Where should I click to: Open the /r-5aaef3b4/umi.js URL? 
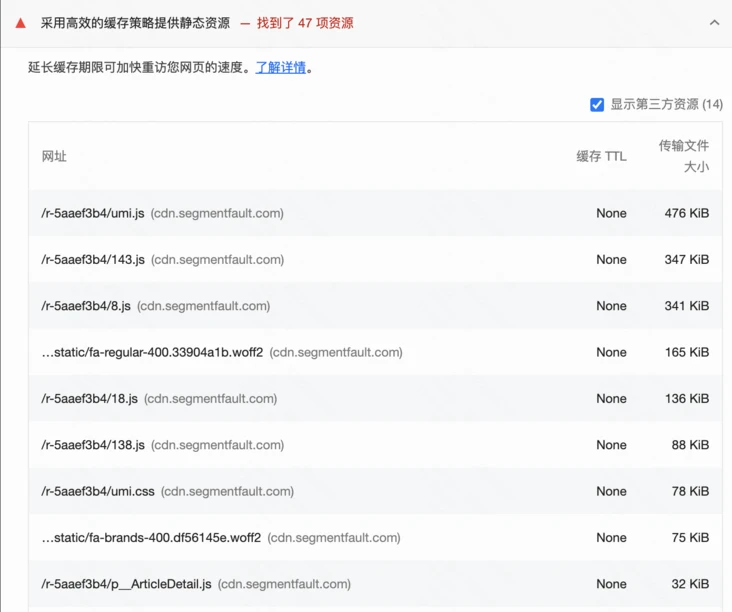point(92,213)
